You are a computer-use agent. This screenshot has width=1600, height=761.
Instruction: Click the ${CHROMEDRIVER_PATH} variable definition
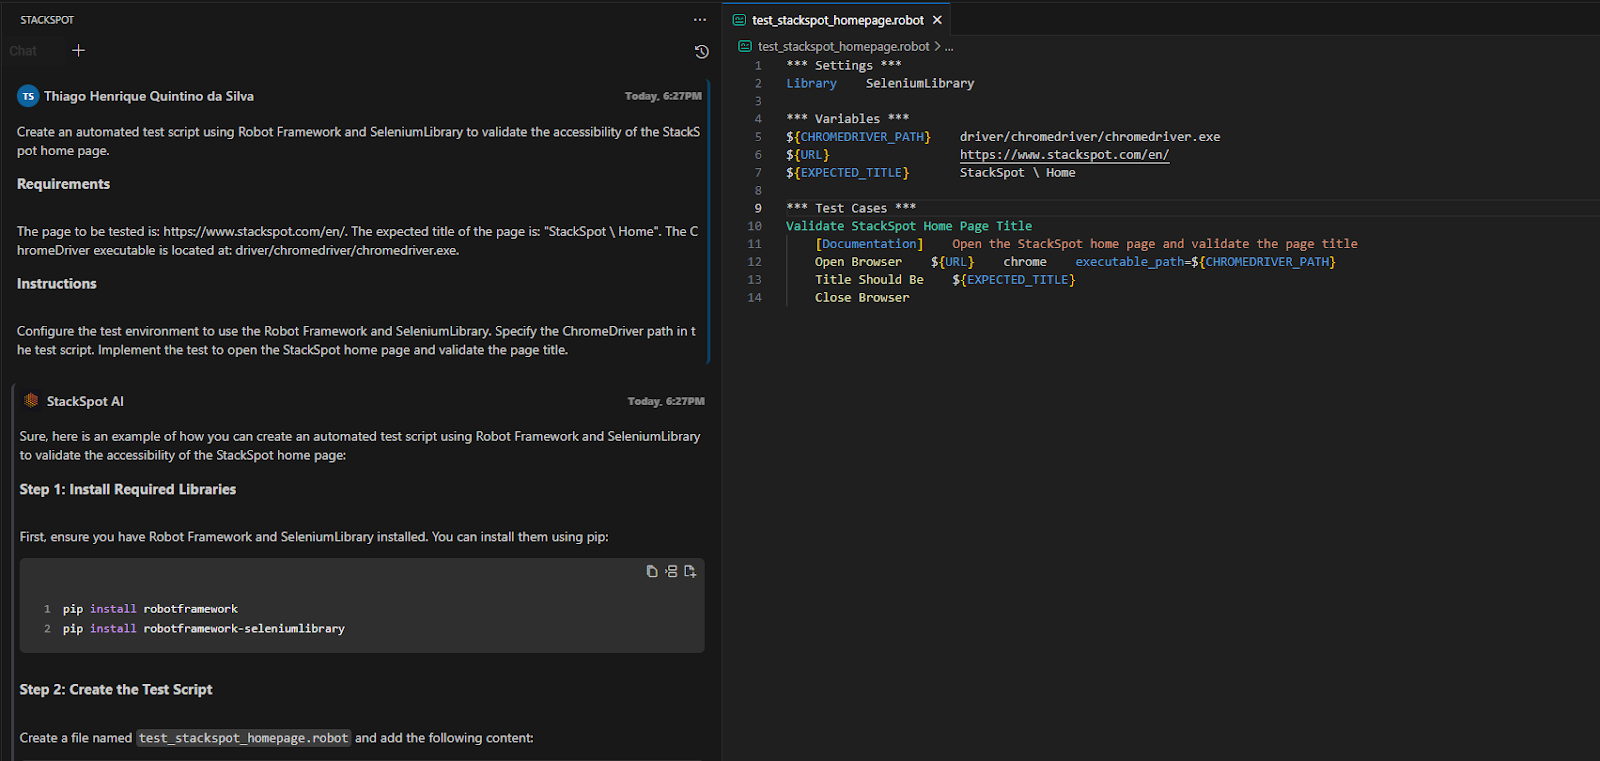coord(858,137)
